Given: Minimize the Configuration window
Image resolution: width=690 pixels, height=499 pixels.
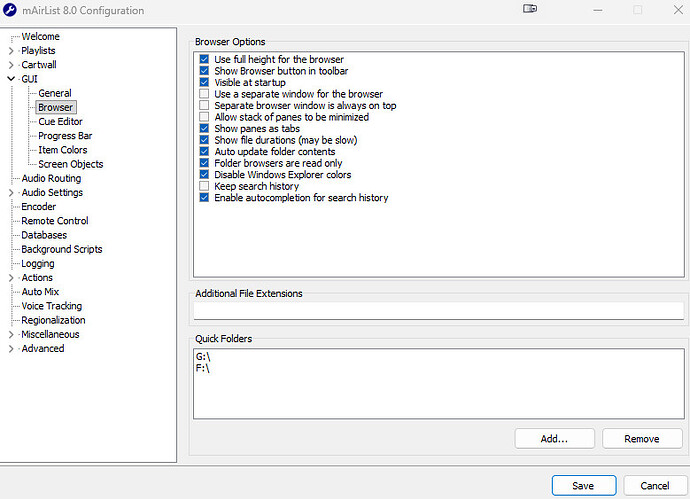Looking at the screenshot, I should coord(598,10).
